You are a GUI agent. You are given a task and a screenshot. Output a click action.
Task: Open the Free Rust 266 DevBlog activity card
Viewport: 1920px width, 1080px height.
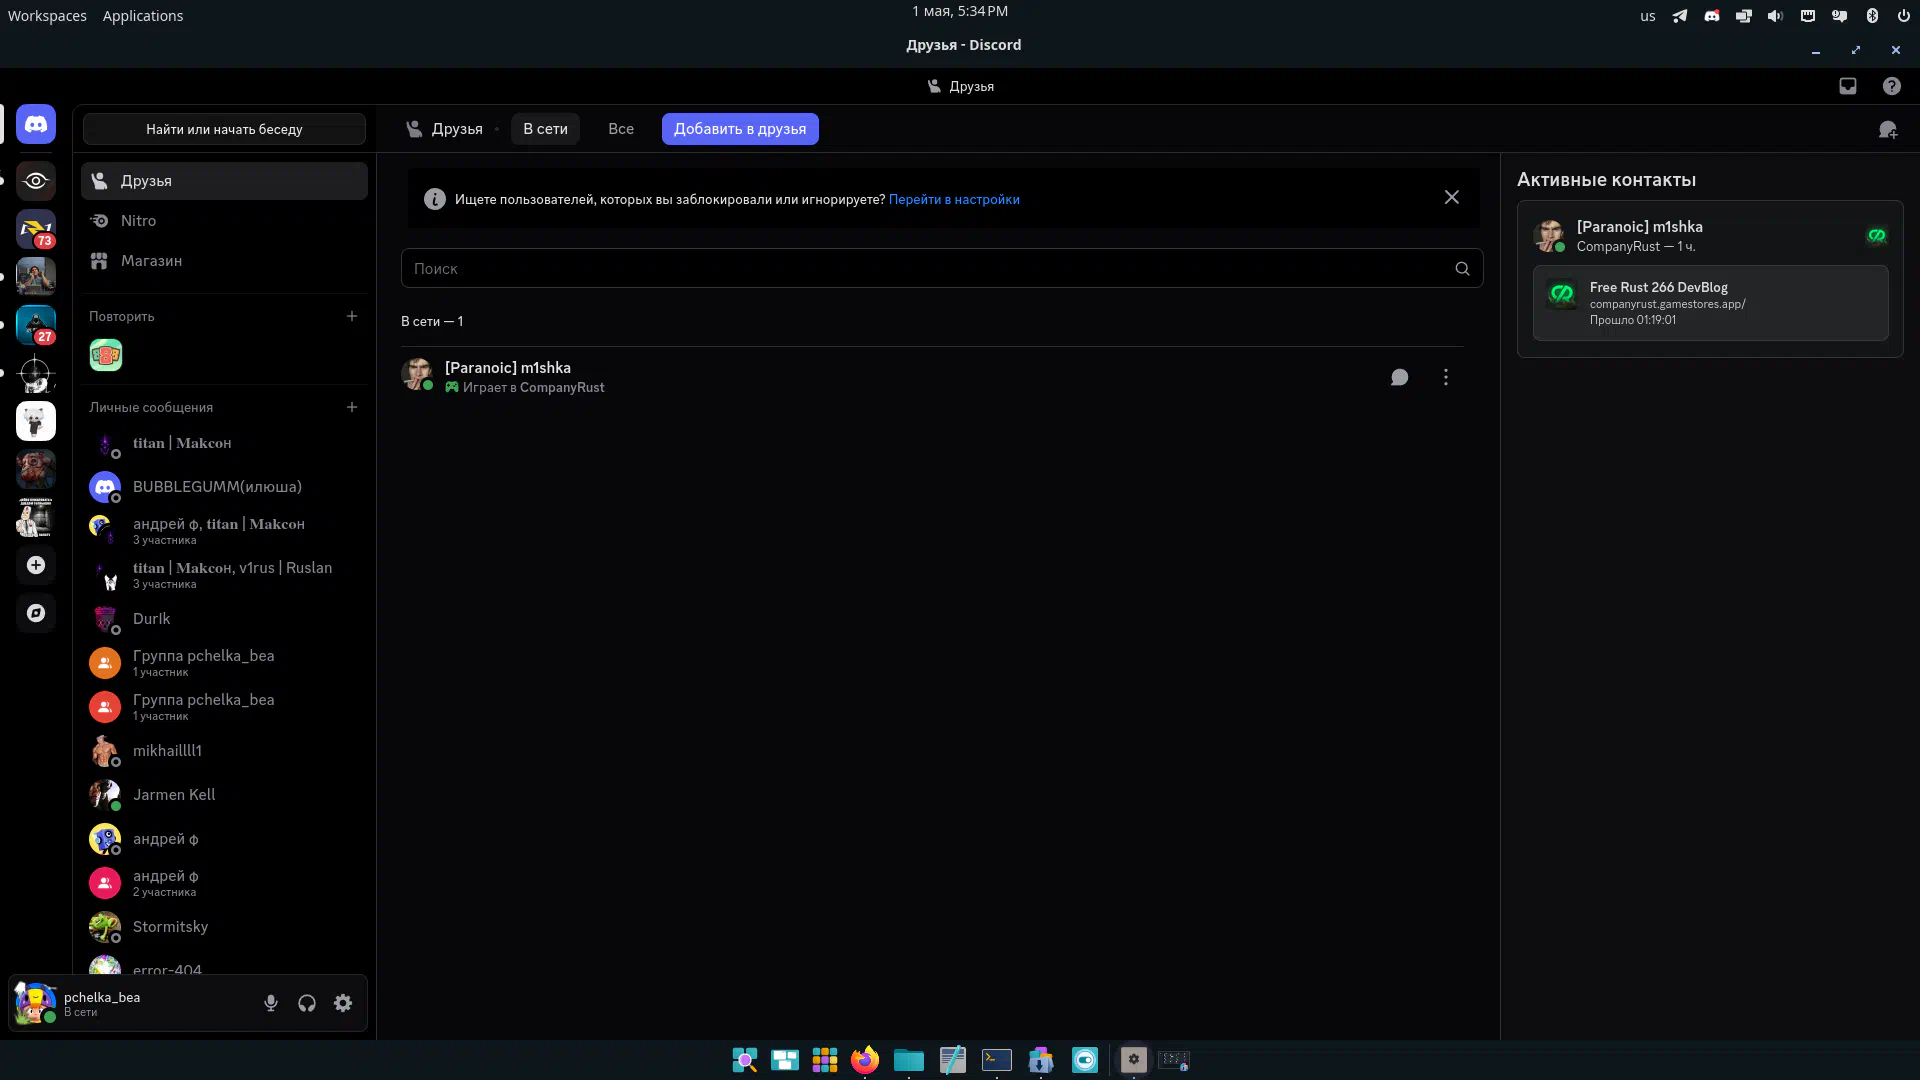click(1711, 303)
